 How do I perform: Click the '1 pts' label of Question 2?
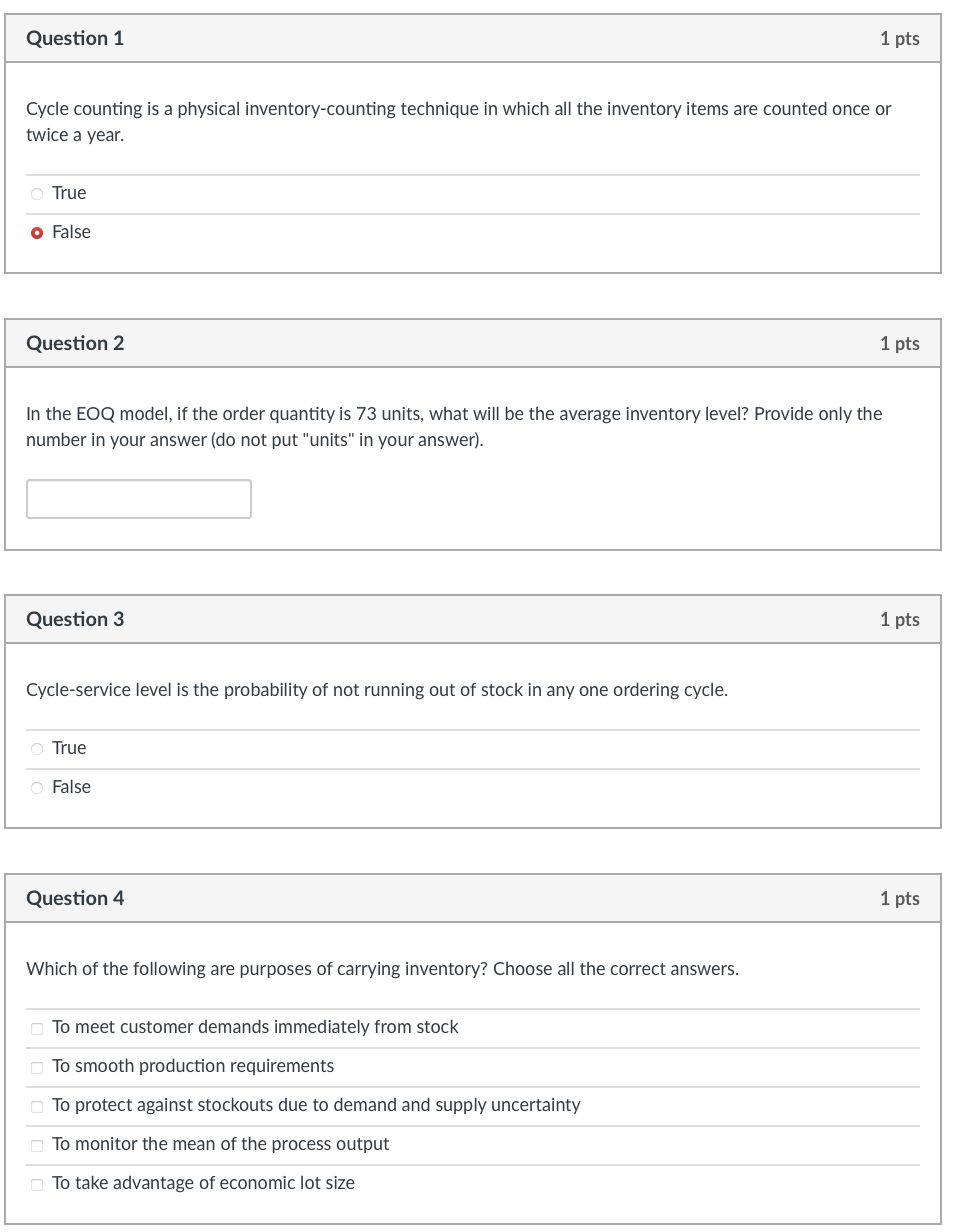point(899,344)
